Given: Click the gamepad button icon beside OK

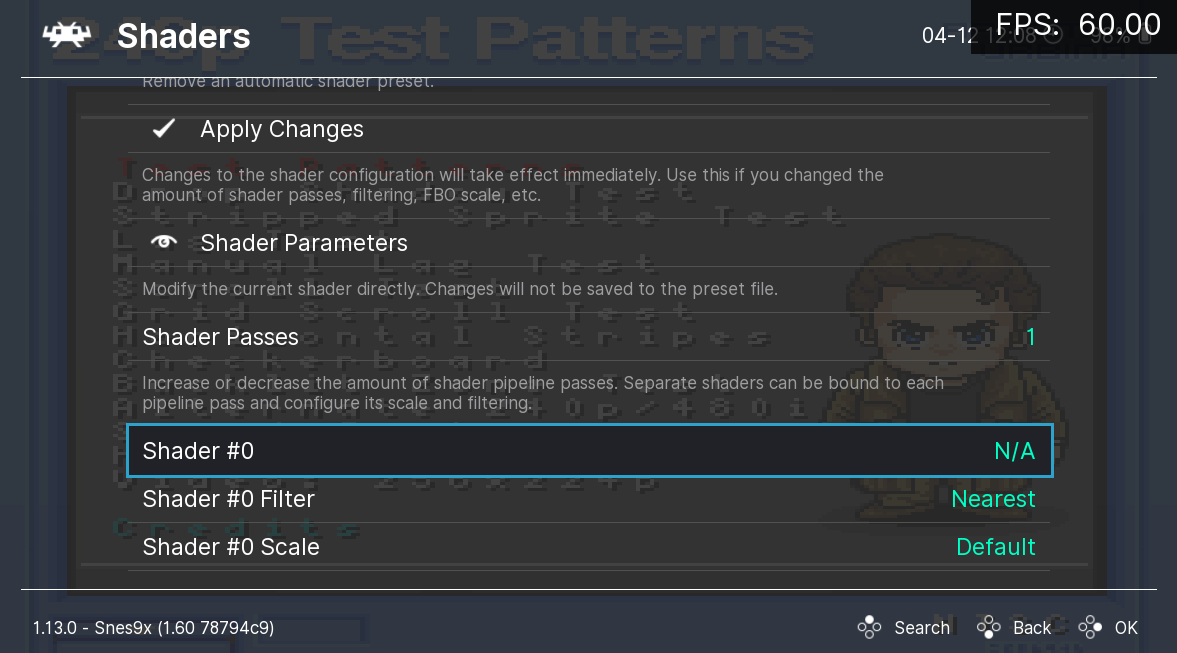Looking at the screenshot, I should [x=1088, y=627].
